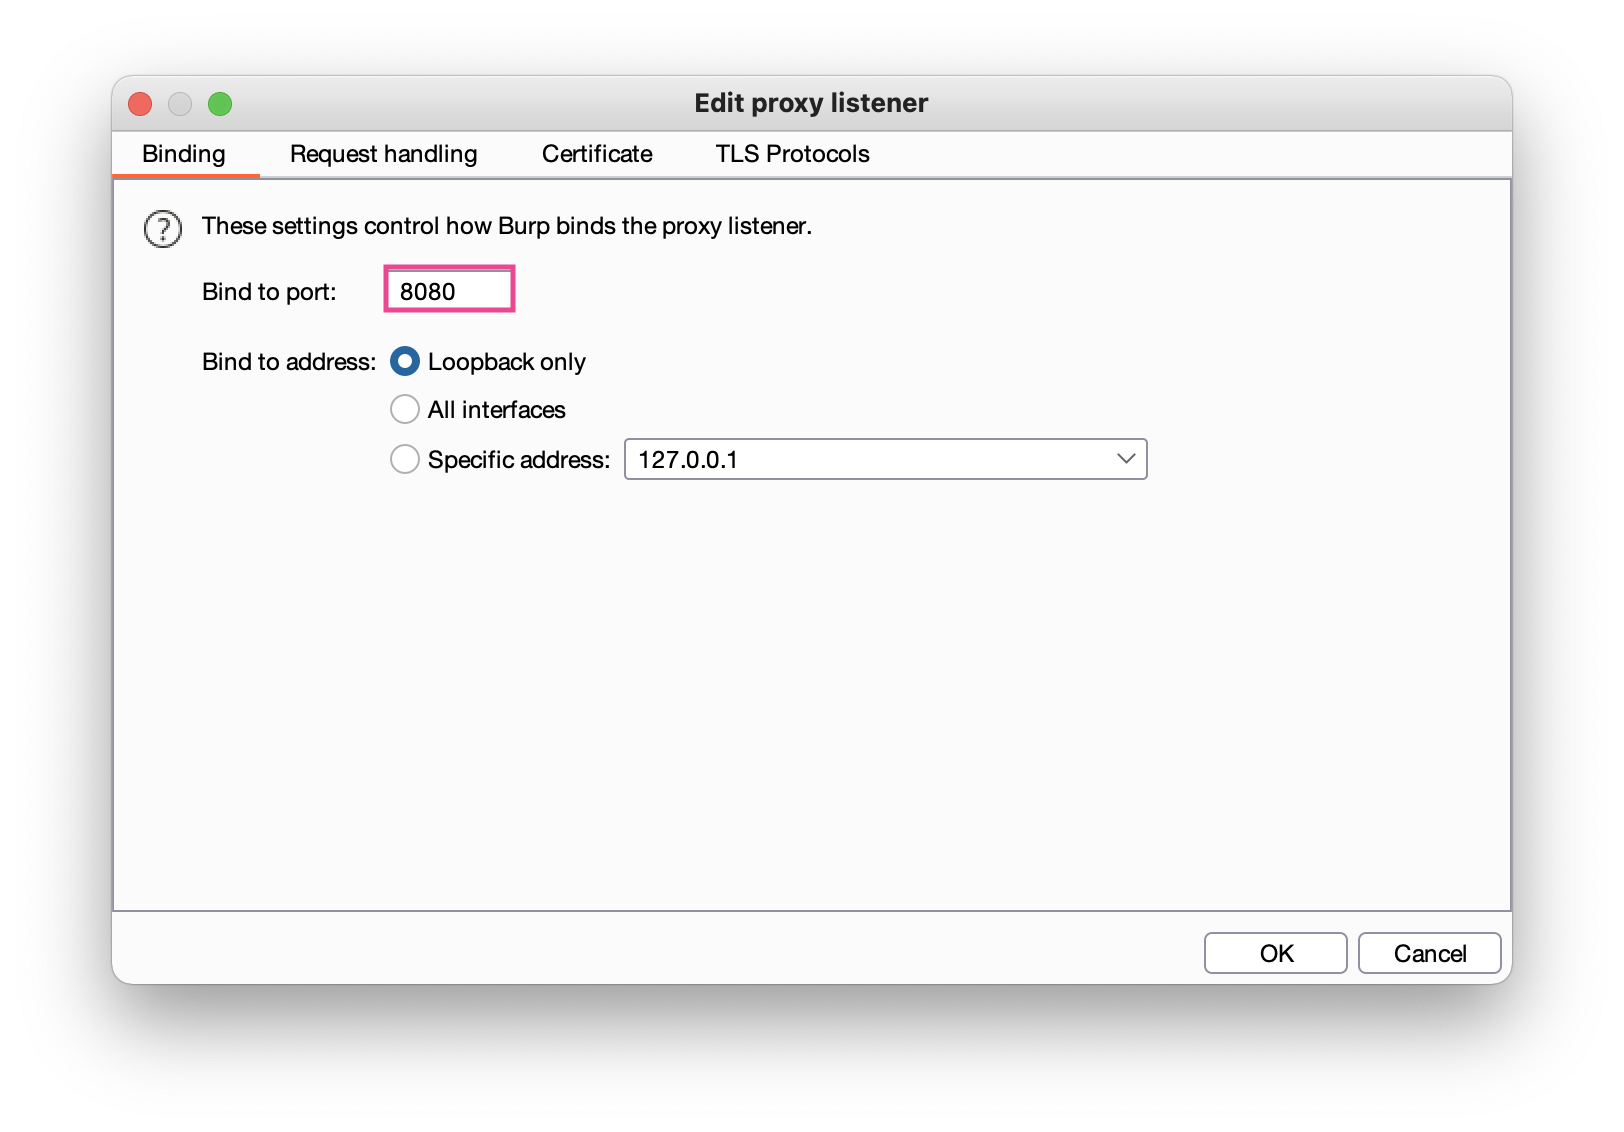Switch to the Request handling tab
This screenshot has width=1624, height=1132.
click(384, 154)
